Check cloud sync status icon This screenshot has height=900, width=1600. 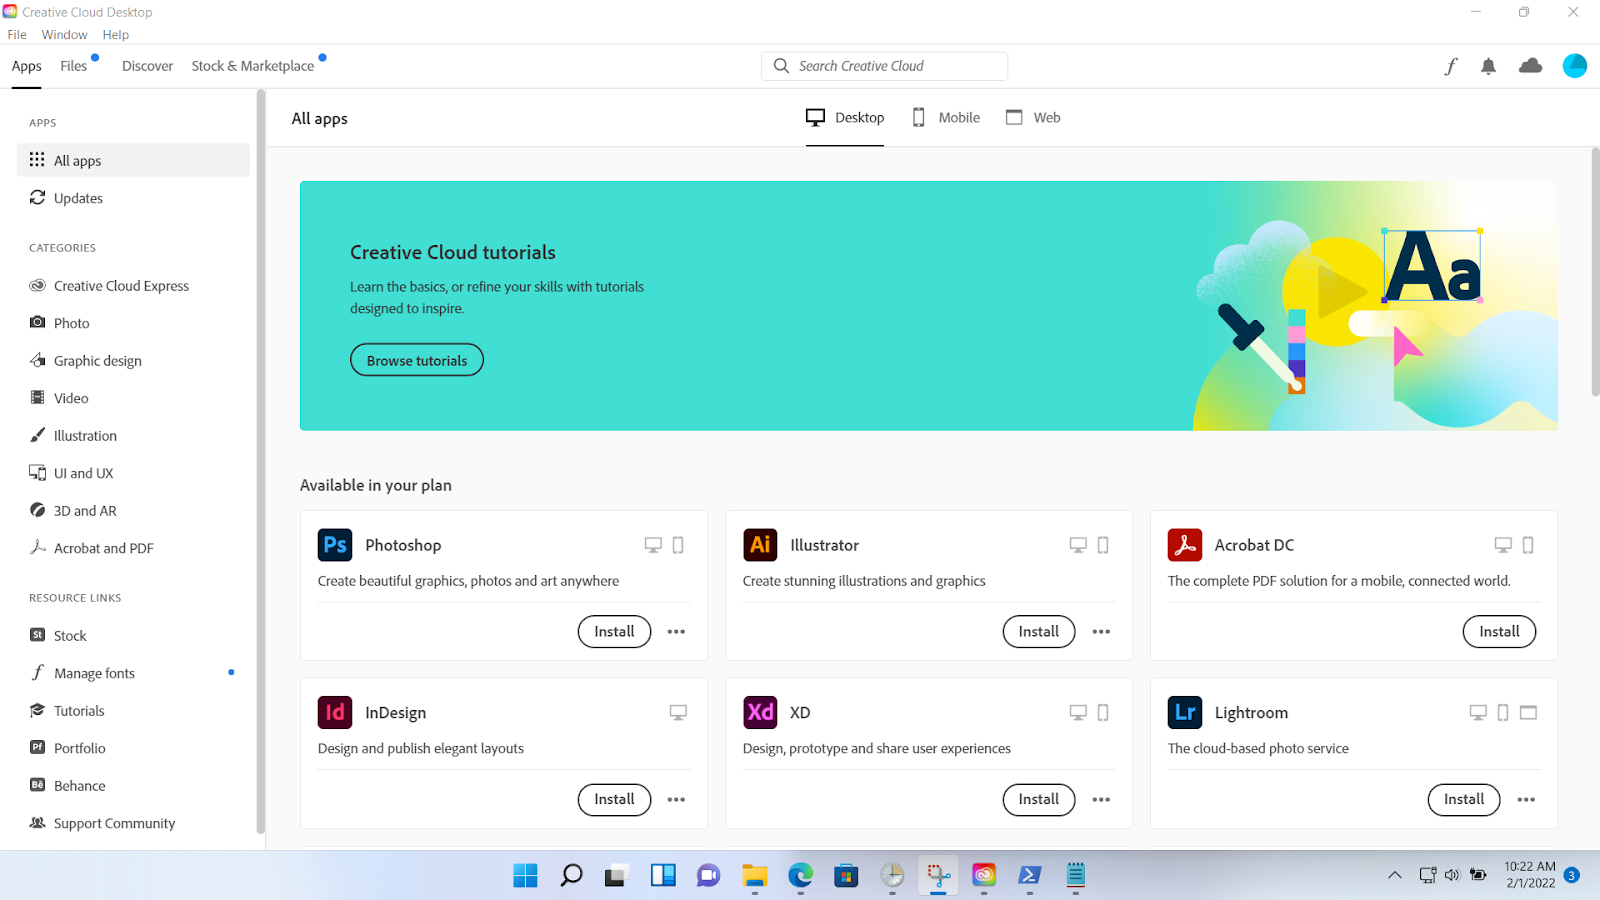1530,66
